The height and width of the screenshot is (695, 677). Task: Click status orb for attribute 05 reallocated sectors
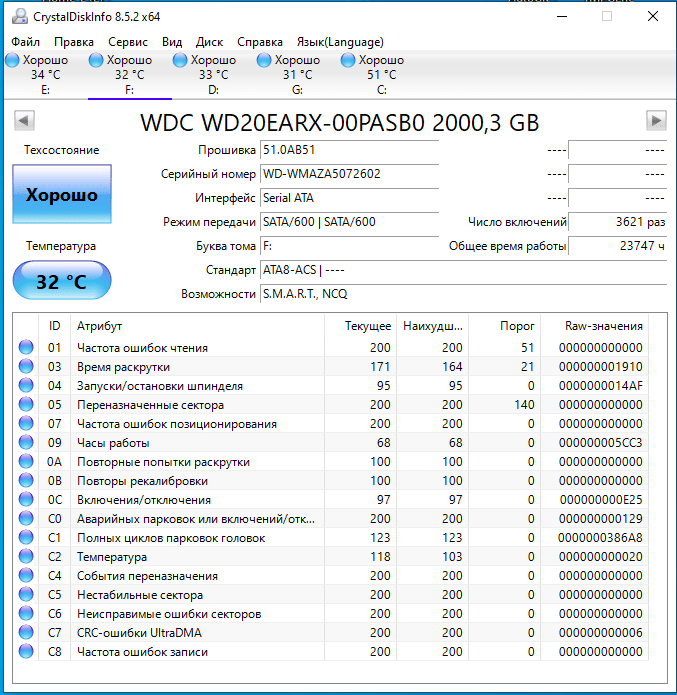[x=26, y=405]
